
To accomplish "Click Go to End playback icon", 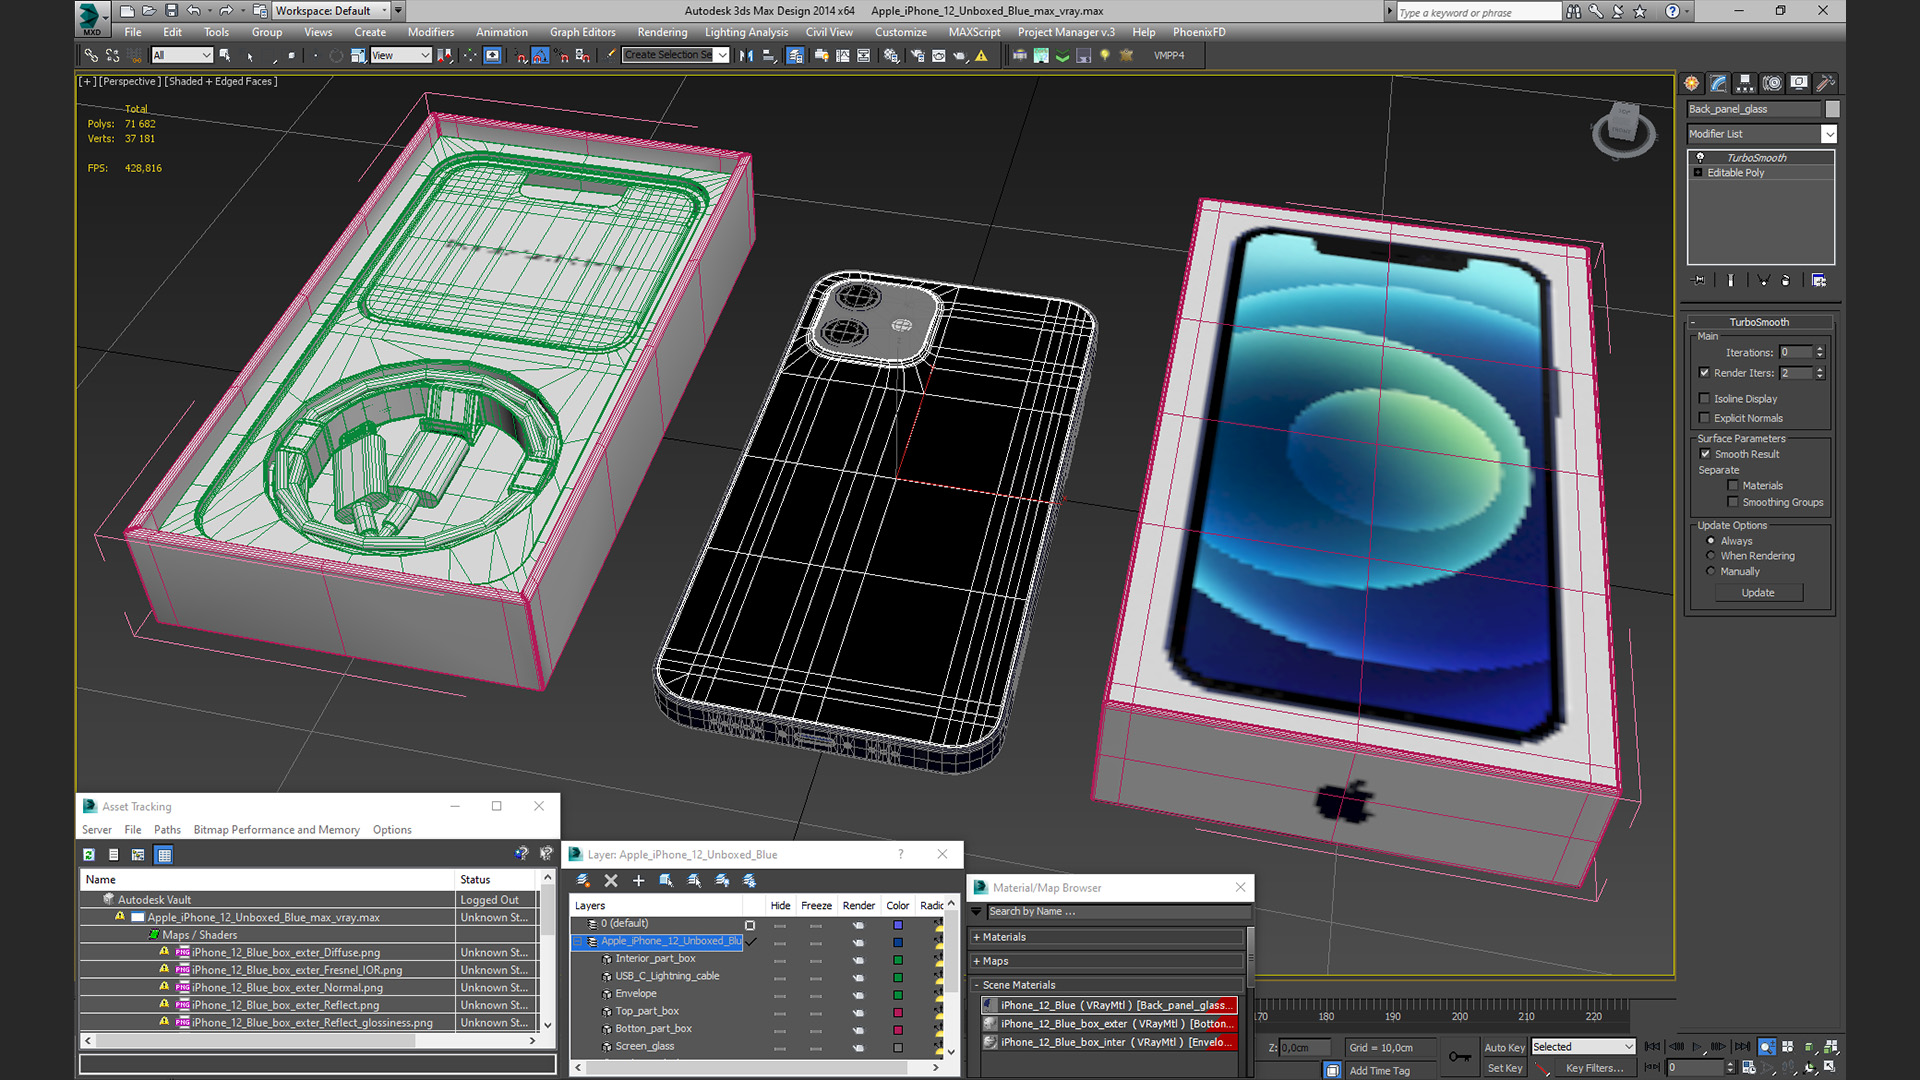I will (x=1742, y=1047).
